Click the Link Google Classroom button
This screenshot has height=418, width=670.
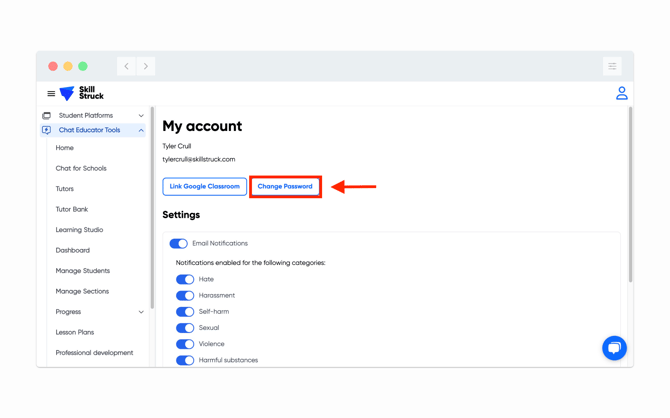coord(205,186)
